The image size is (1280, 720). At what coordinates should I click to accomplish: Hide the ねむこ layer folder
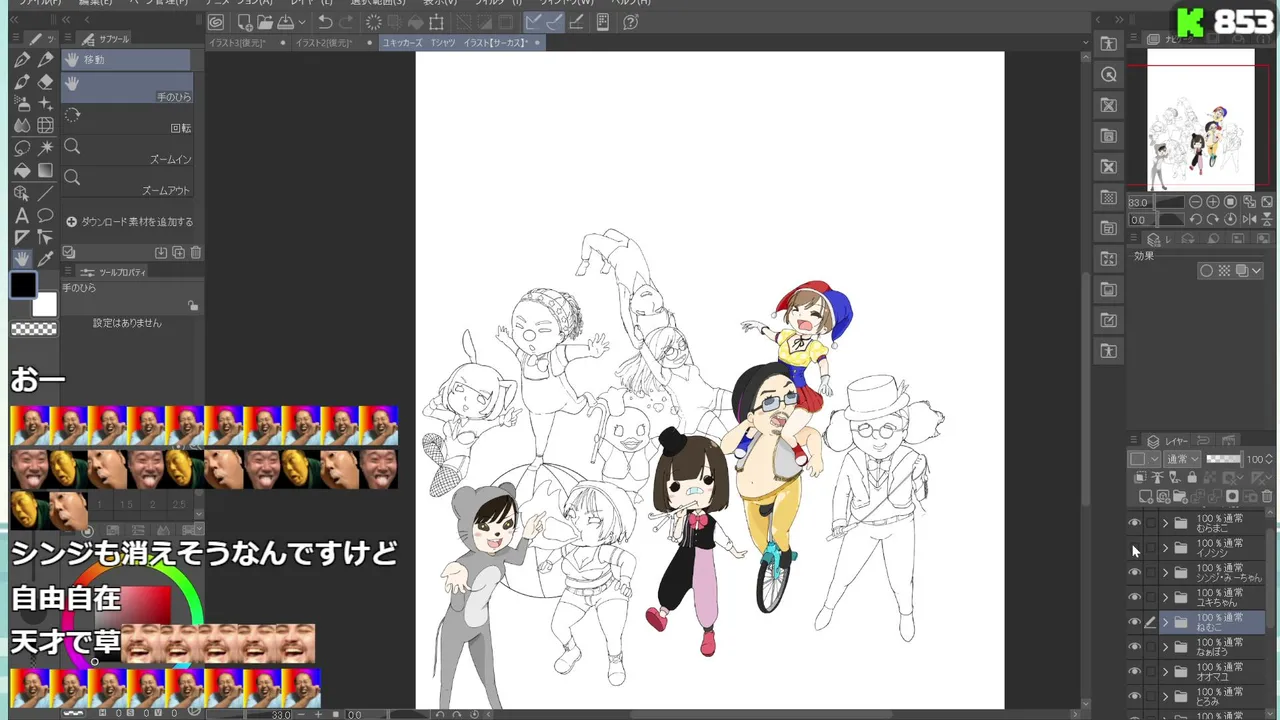[x=1134, y=622]
